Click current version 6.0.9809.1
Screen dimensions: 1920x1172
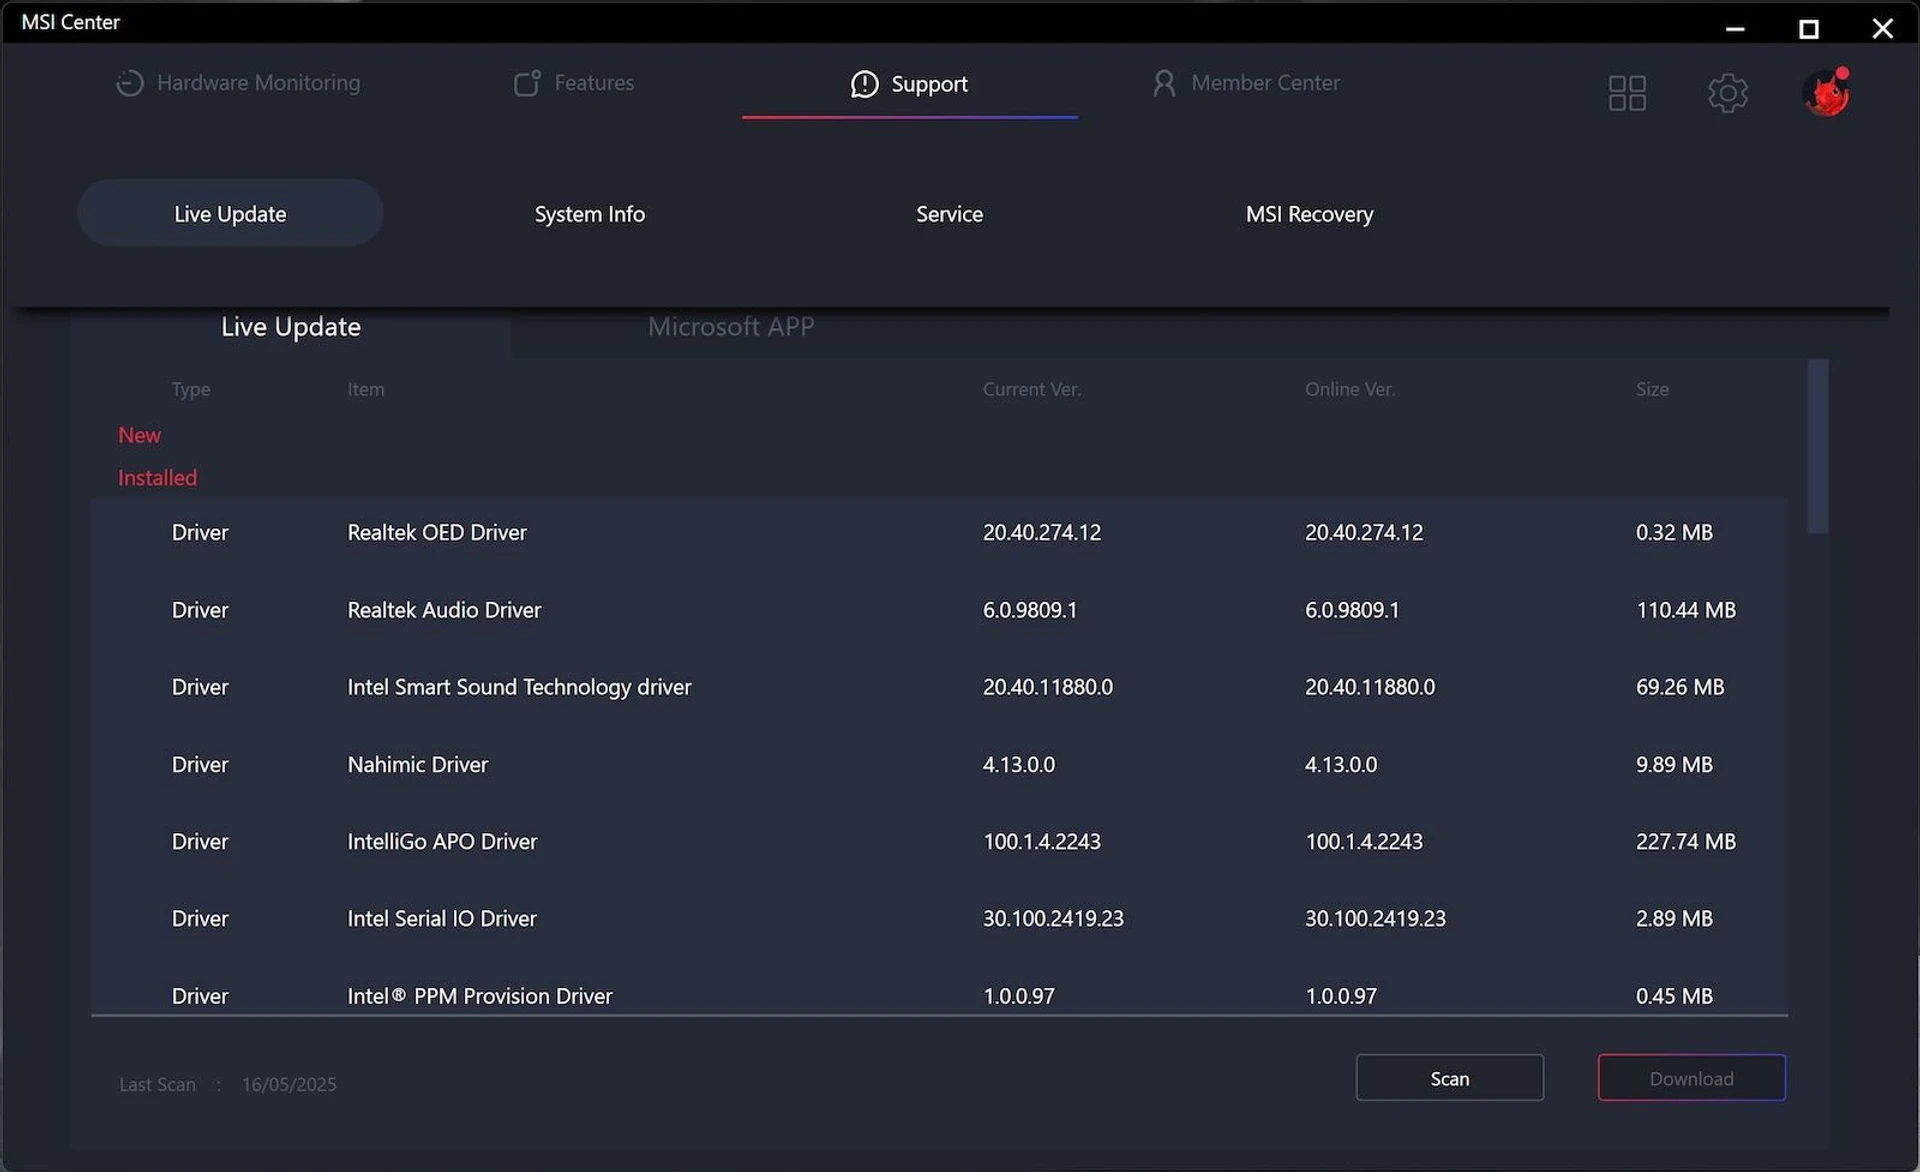pyautogui.click(x=1029, y=610)
